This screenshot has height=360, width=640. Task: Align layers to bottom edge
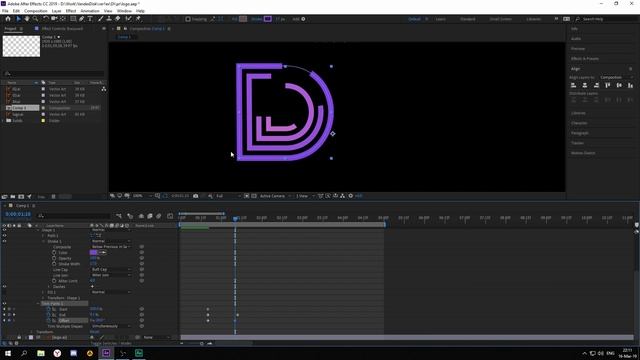pos(631,85)
